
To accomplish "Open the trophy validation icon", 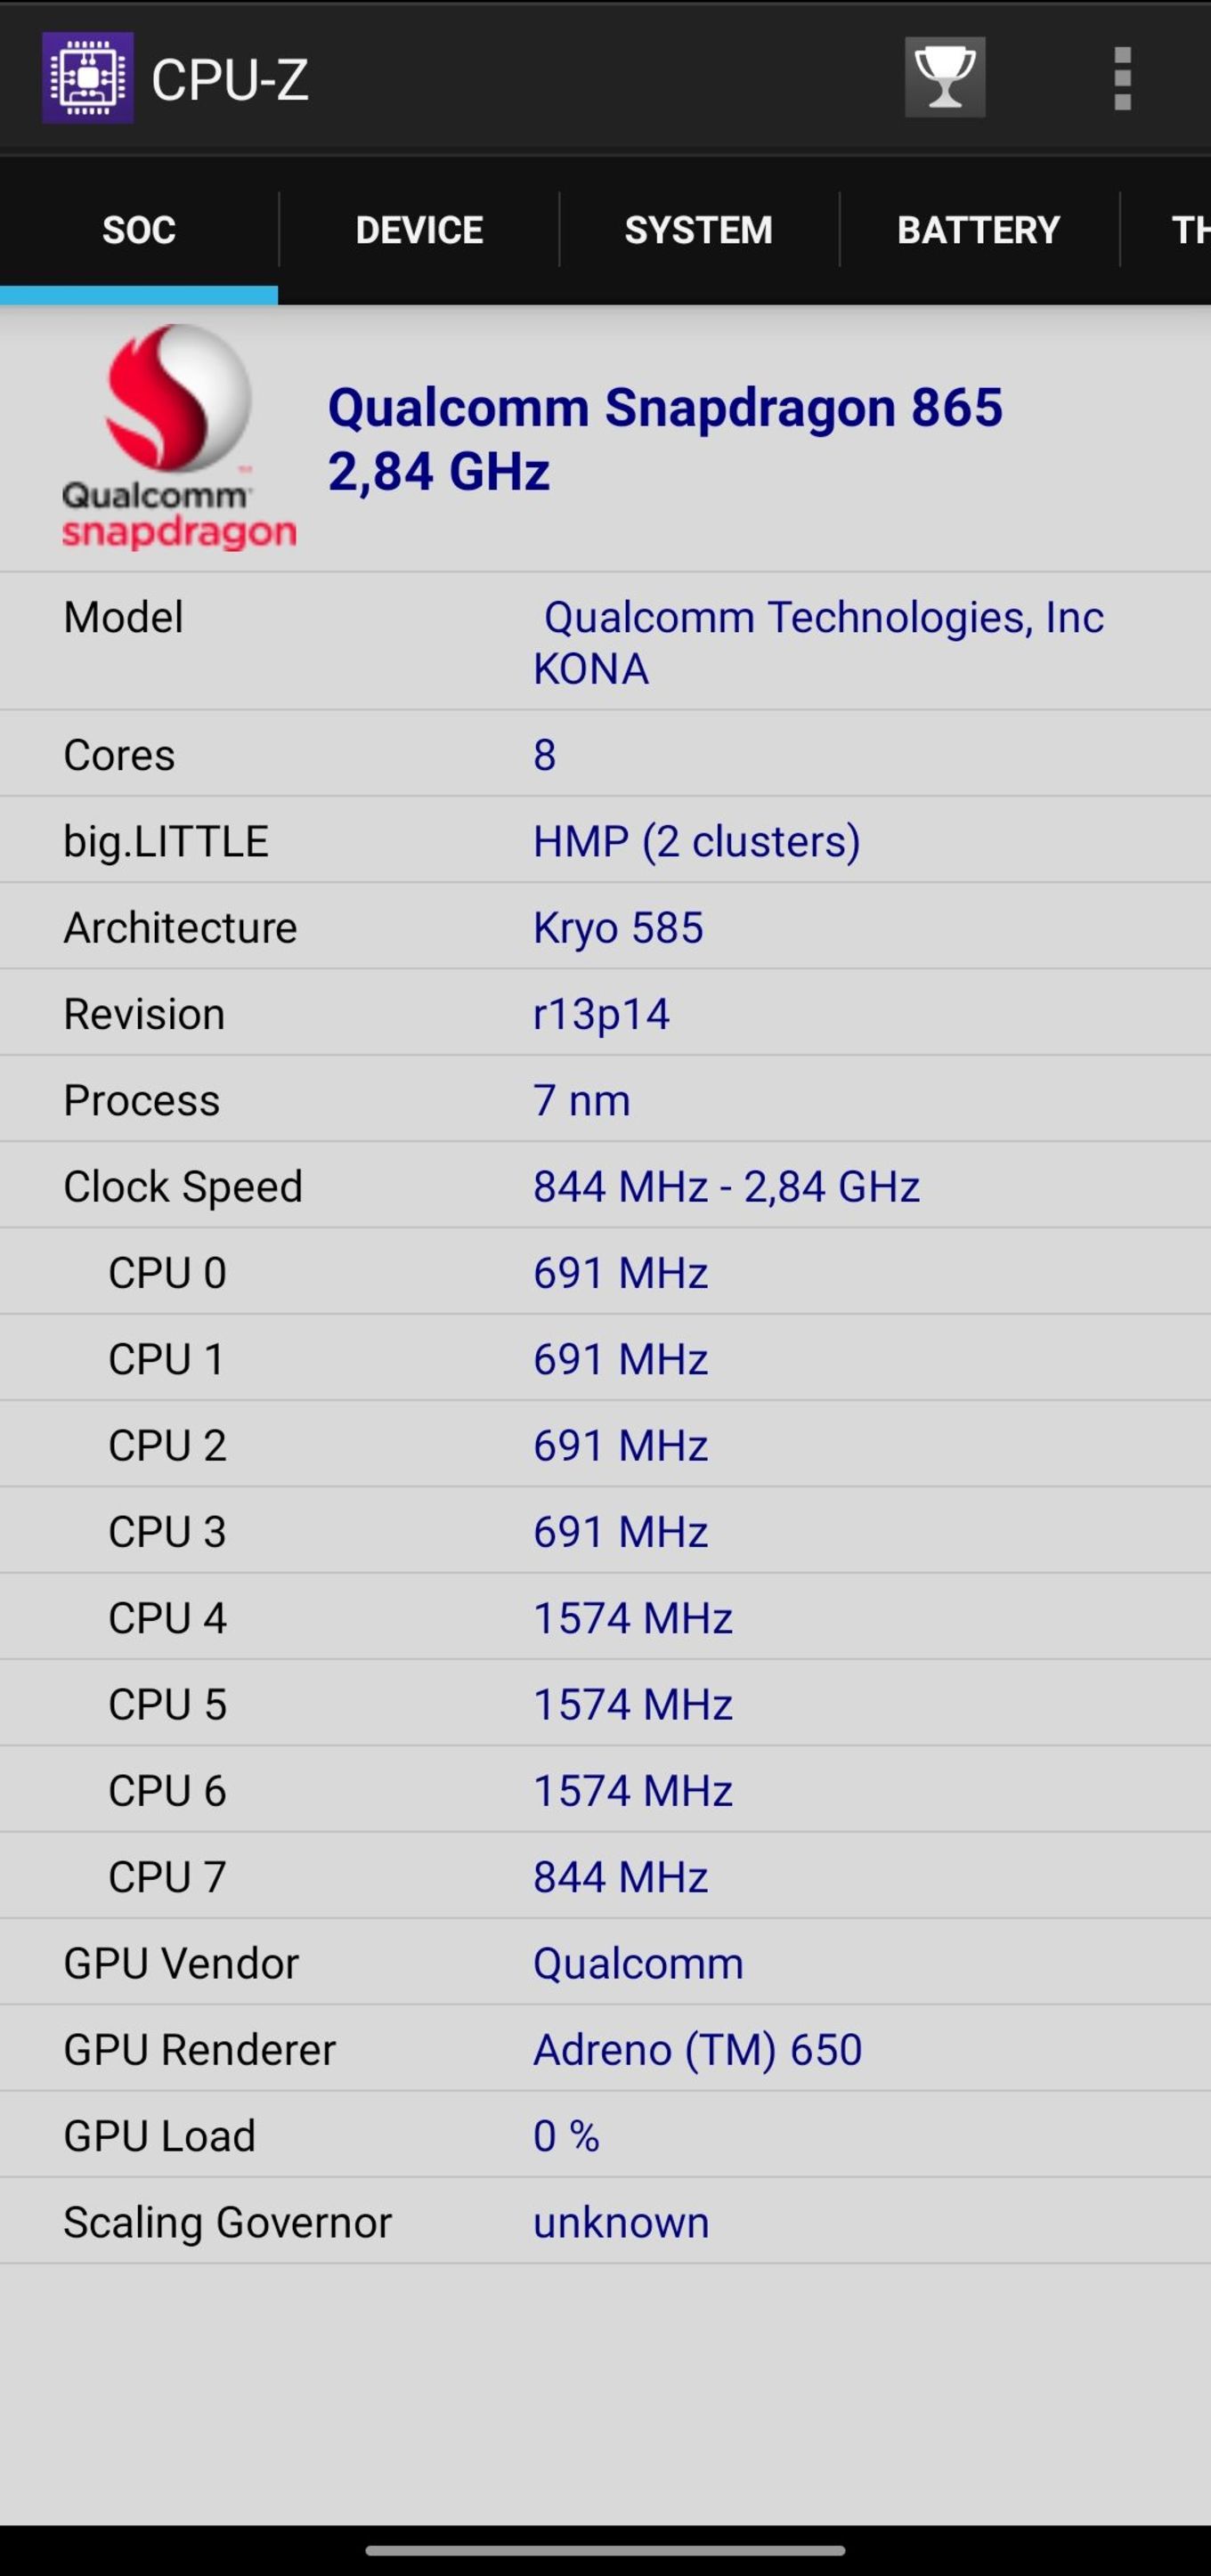I will tap(945, 78).
